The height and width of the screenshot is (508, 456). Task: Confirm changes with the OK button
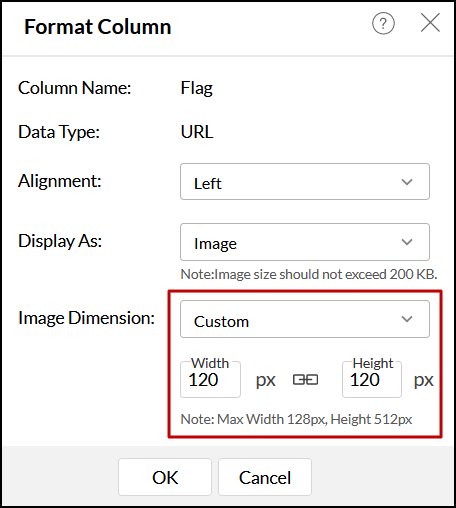point(165,477)
